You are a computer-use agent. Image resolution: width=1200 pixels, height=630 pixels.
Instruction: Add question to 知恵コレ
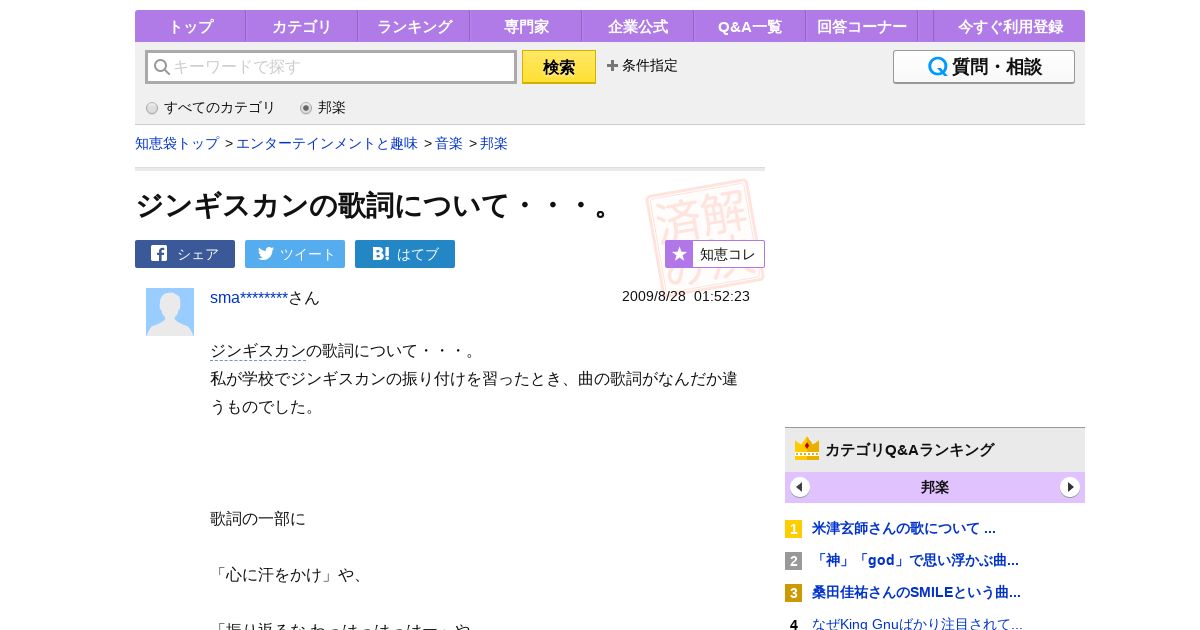pos(715,254)
